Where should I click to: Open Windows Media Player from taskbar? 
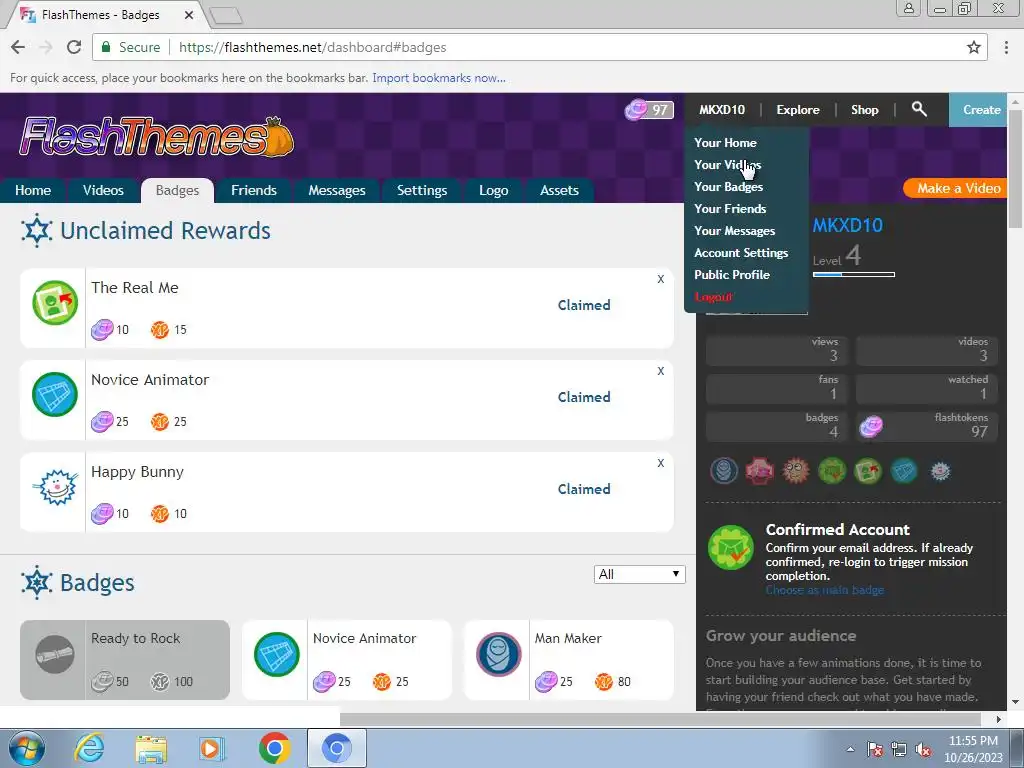[x=212, y=748]
